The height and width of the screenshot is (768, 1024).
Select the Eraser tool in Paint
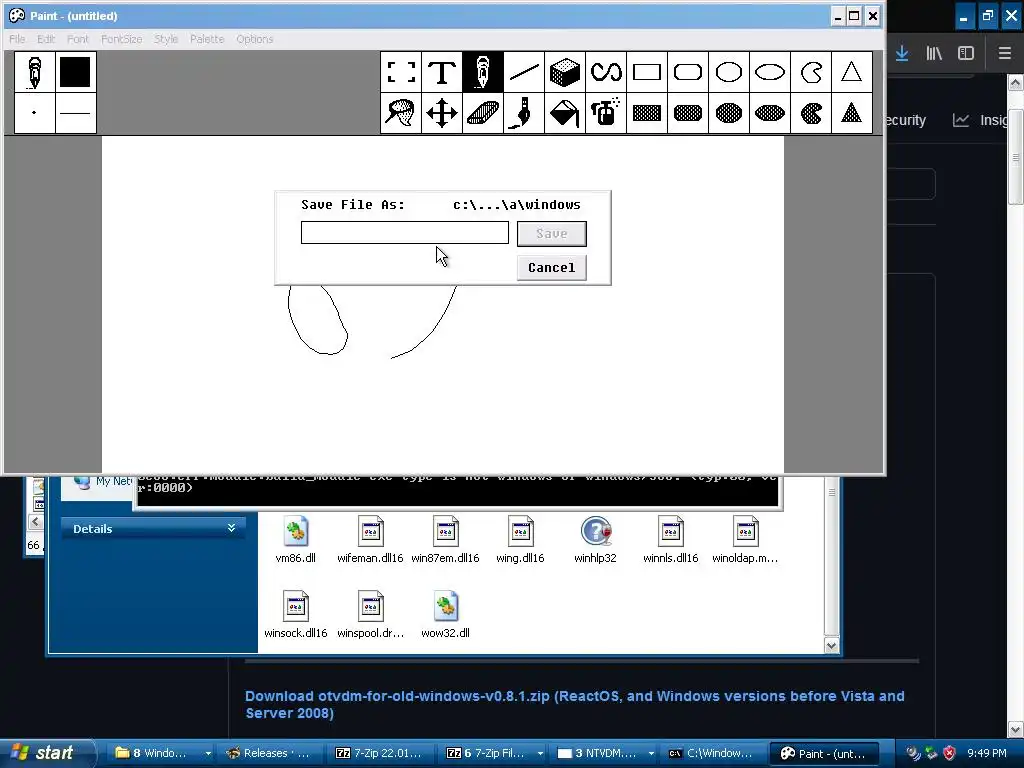483,113
